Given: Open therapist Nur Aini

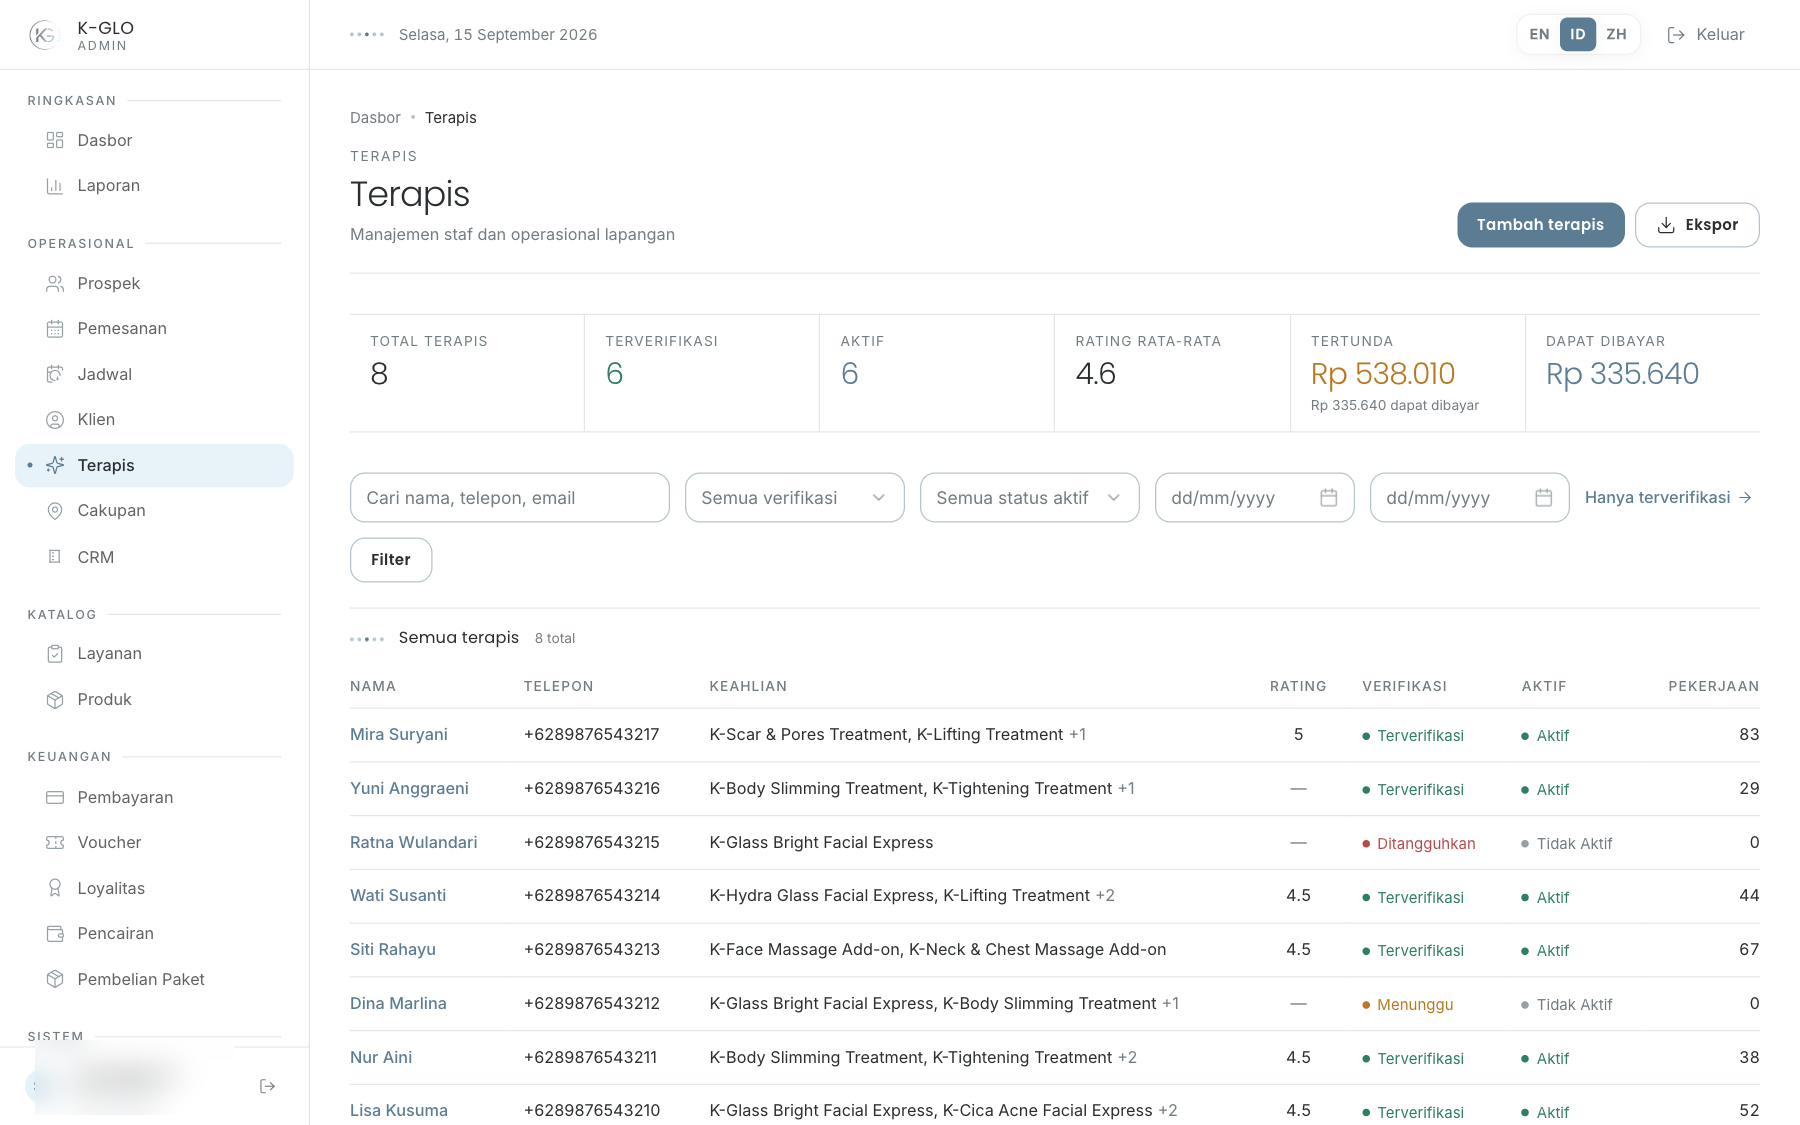Looking at the screenshot, I should click(x=381, y=1058).
